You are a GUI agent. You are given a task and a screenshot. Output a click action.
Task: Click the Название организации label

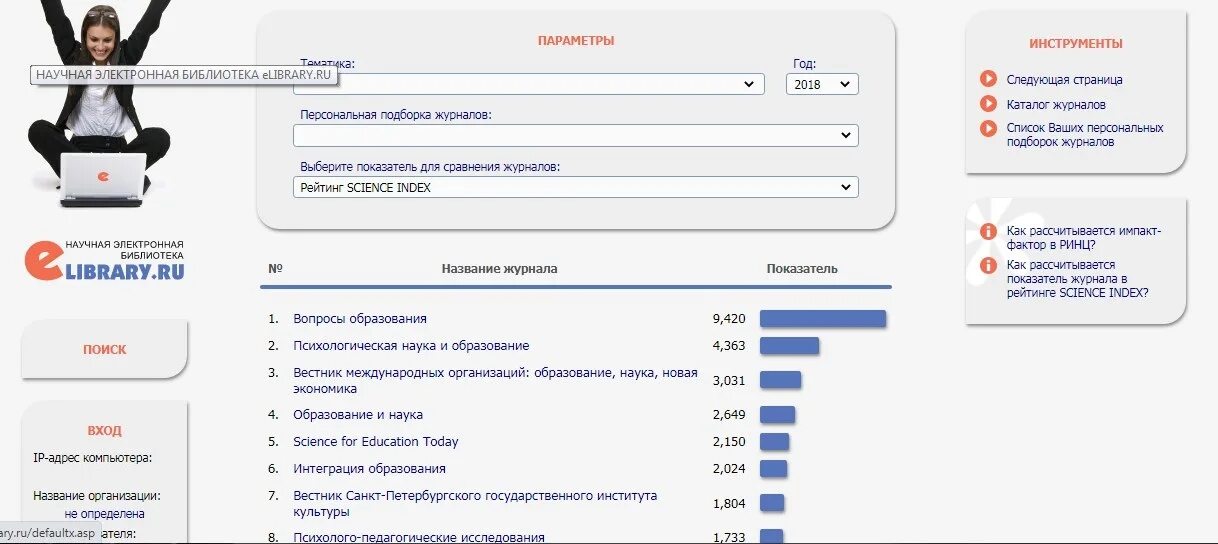tap(97, 495)
